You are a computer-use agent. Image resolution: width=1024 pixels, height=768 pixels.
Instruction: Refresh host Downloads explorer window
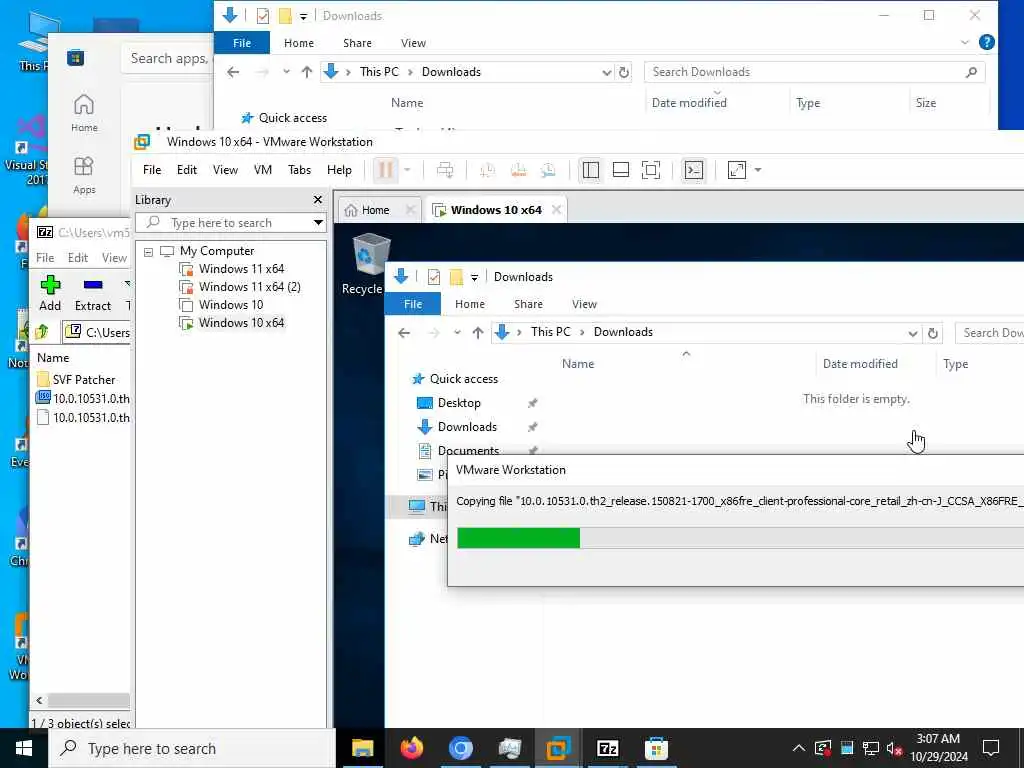[x=624, y=72]
